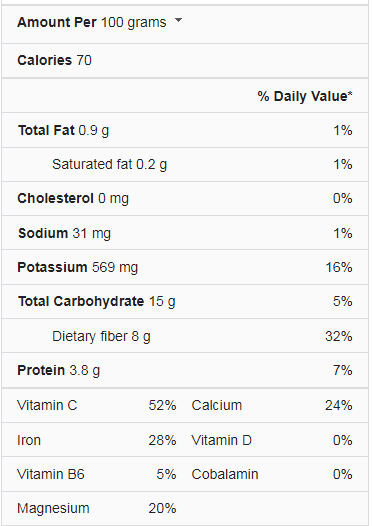
Task: Click the Protein 3.8 g entry
Action: pos(59,370)
